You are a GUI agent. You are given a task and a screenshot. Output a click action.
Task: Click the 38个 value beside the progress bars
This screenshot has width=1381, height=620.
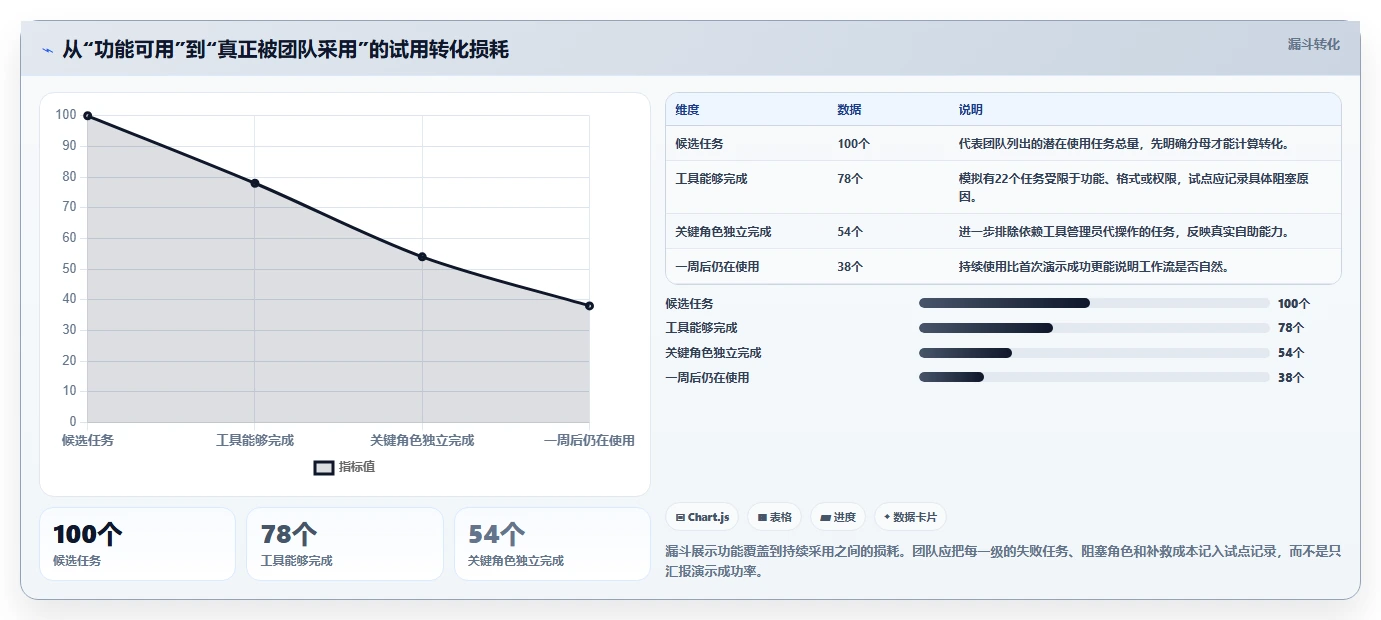[1291, 378]
